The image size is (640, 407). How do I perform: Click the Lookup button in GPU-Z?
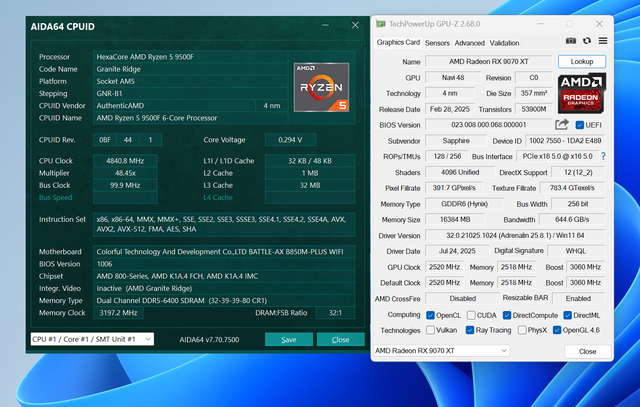(x=582, y=62)
